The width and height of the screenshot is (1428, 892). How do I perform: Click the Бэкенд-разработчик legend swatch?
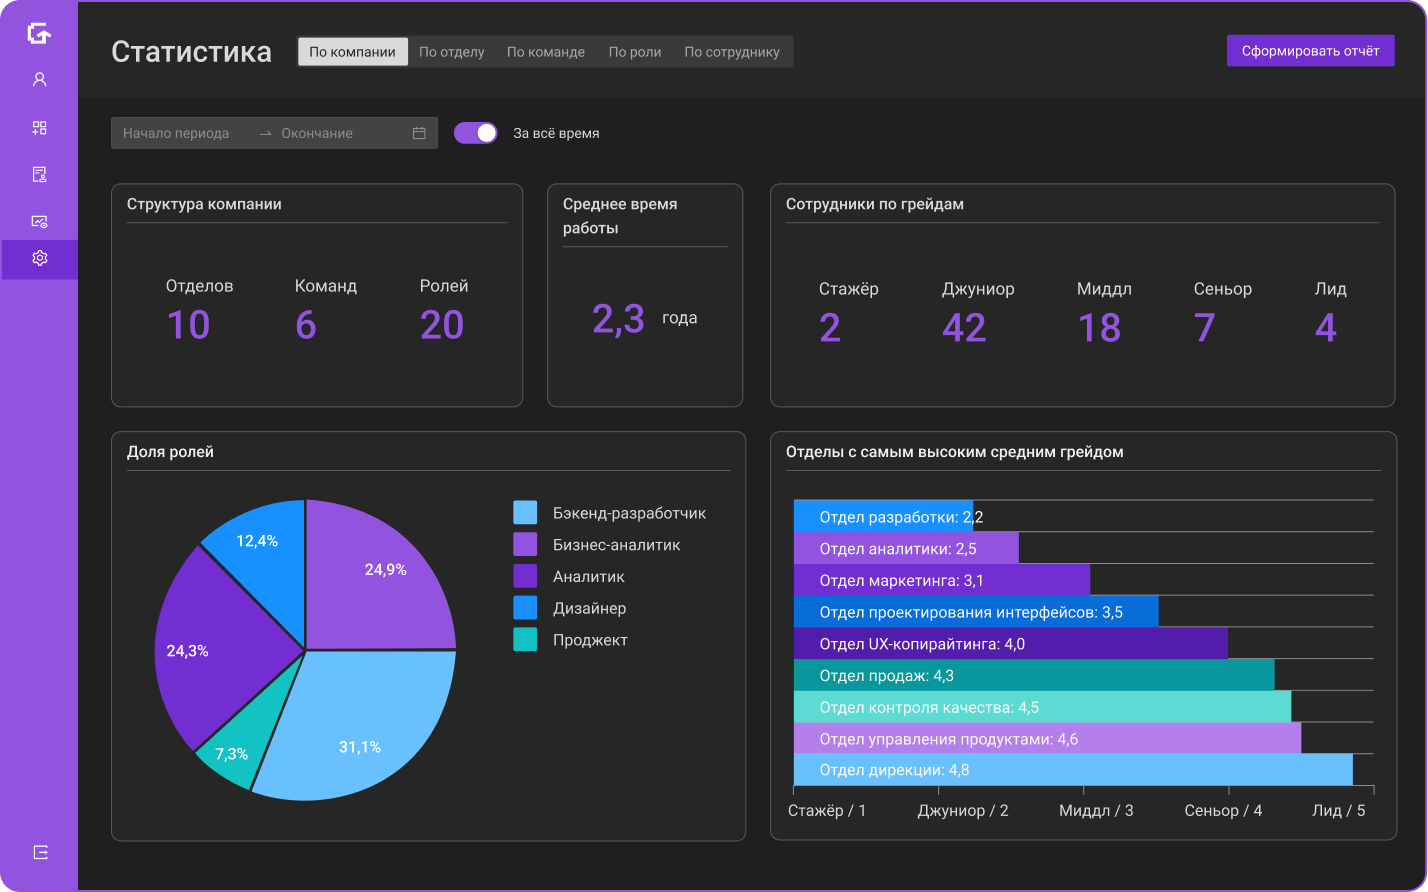[x=526, y=513]
